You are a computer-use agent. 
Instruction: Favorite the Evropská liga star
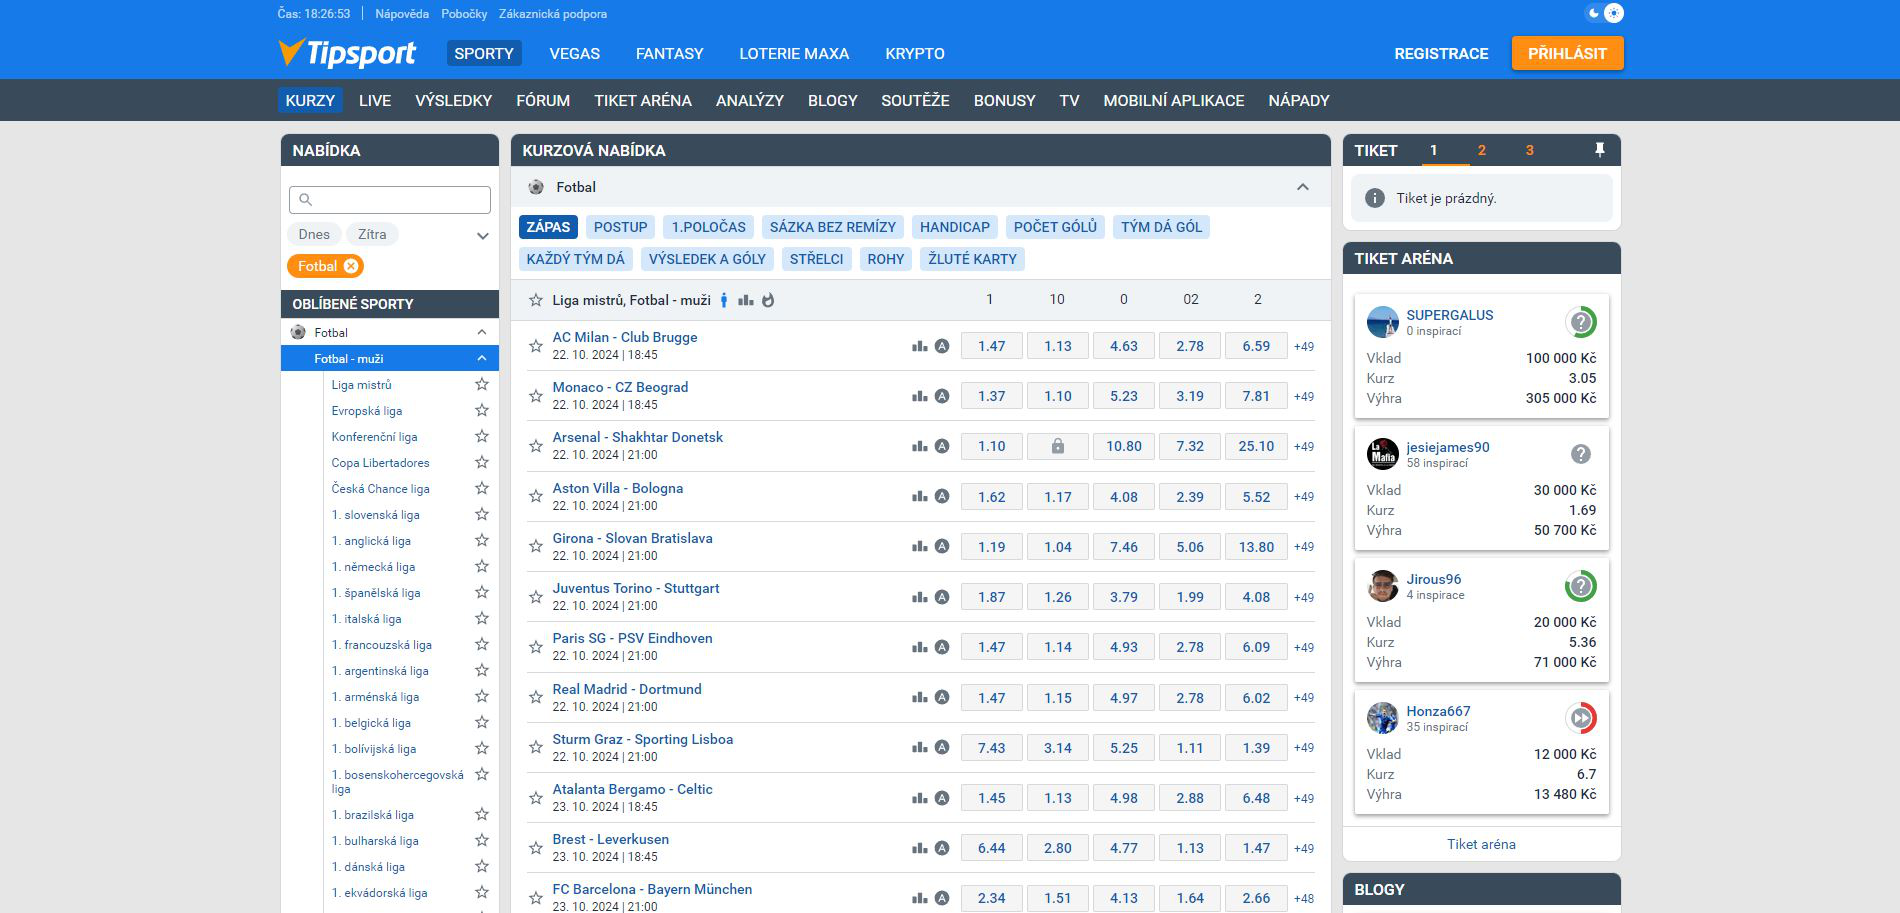pos(482,410)
